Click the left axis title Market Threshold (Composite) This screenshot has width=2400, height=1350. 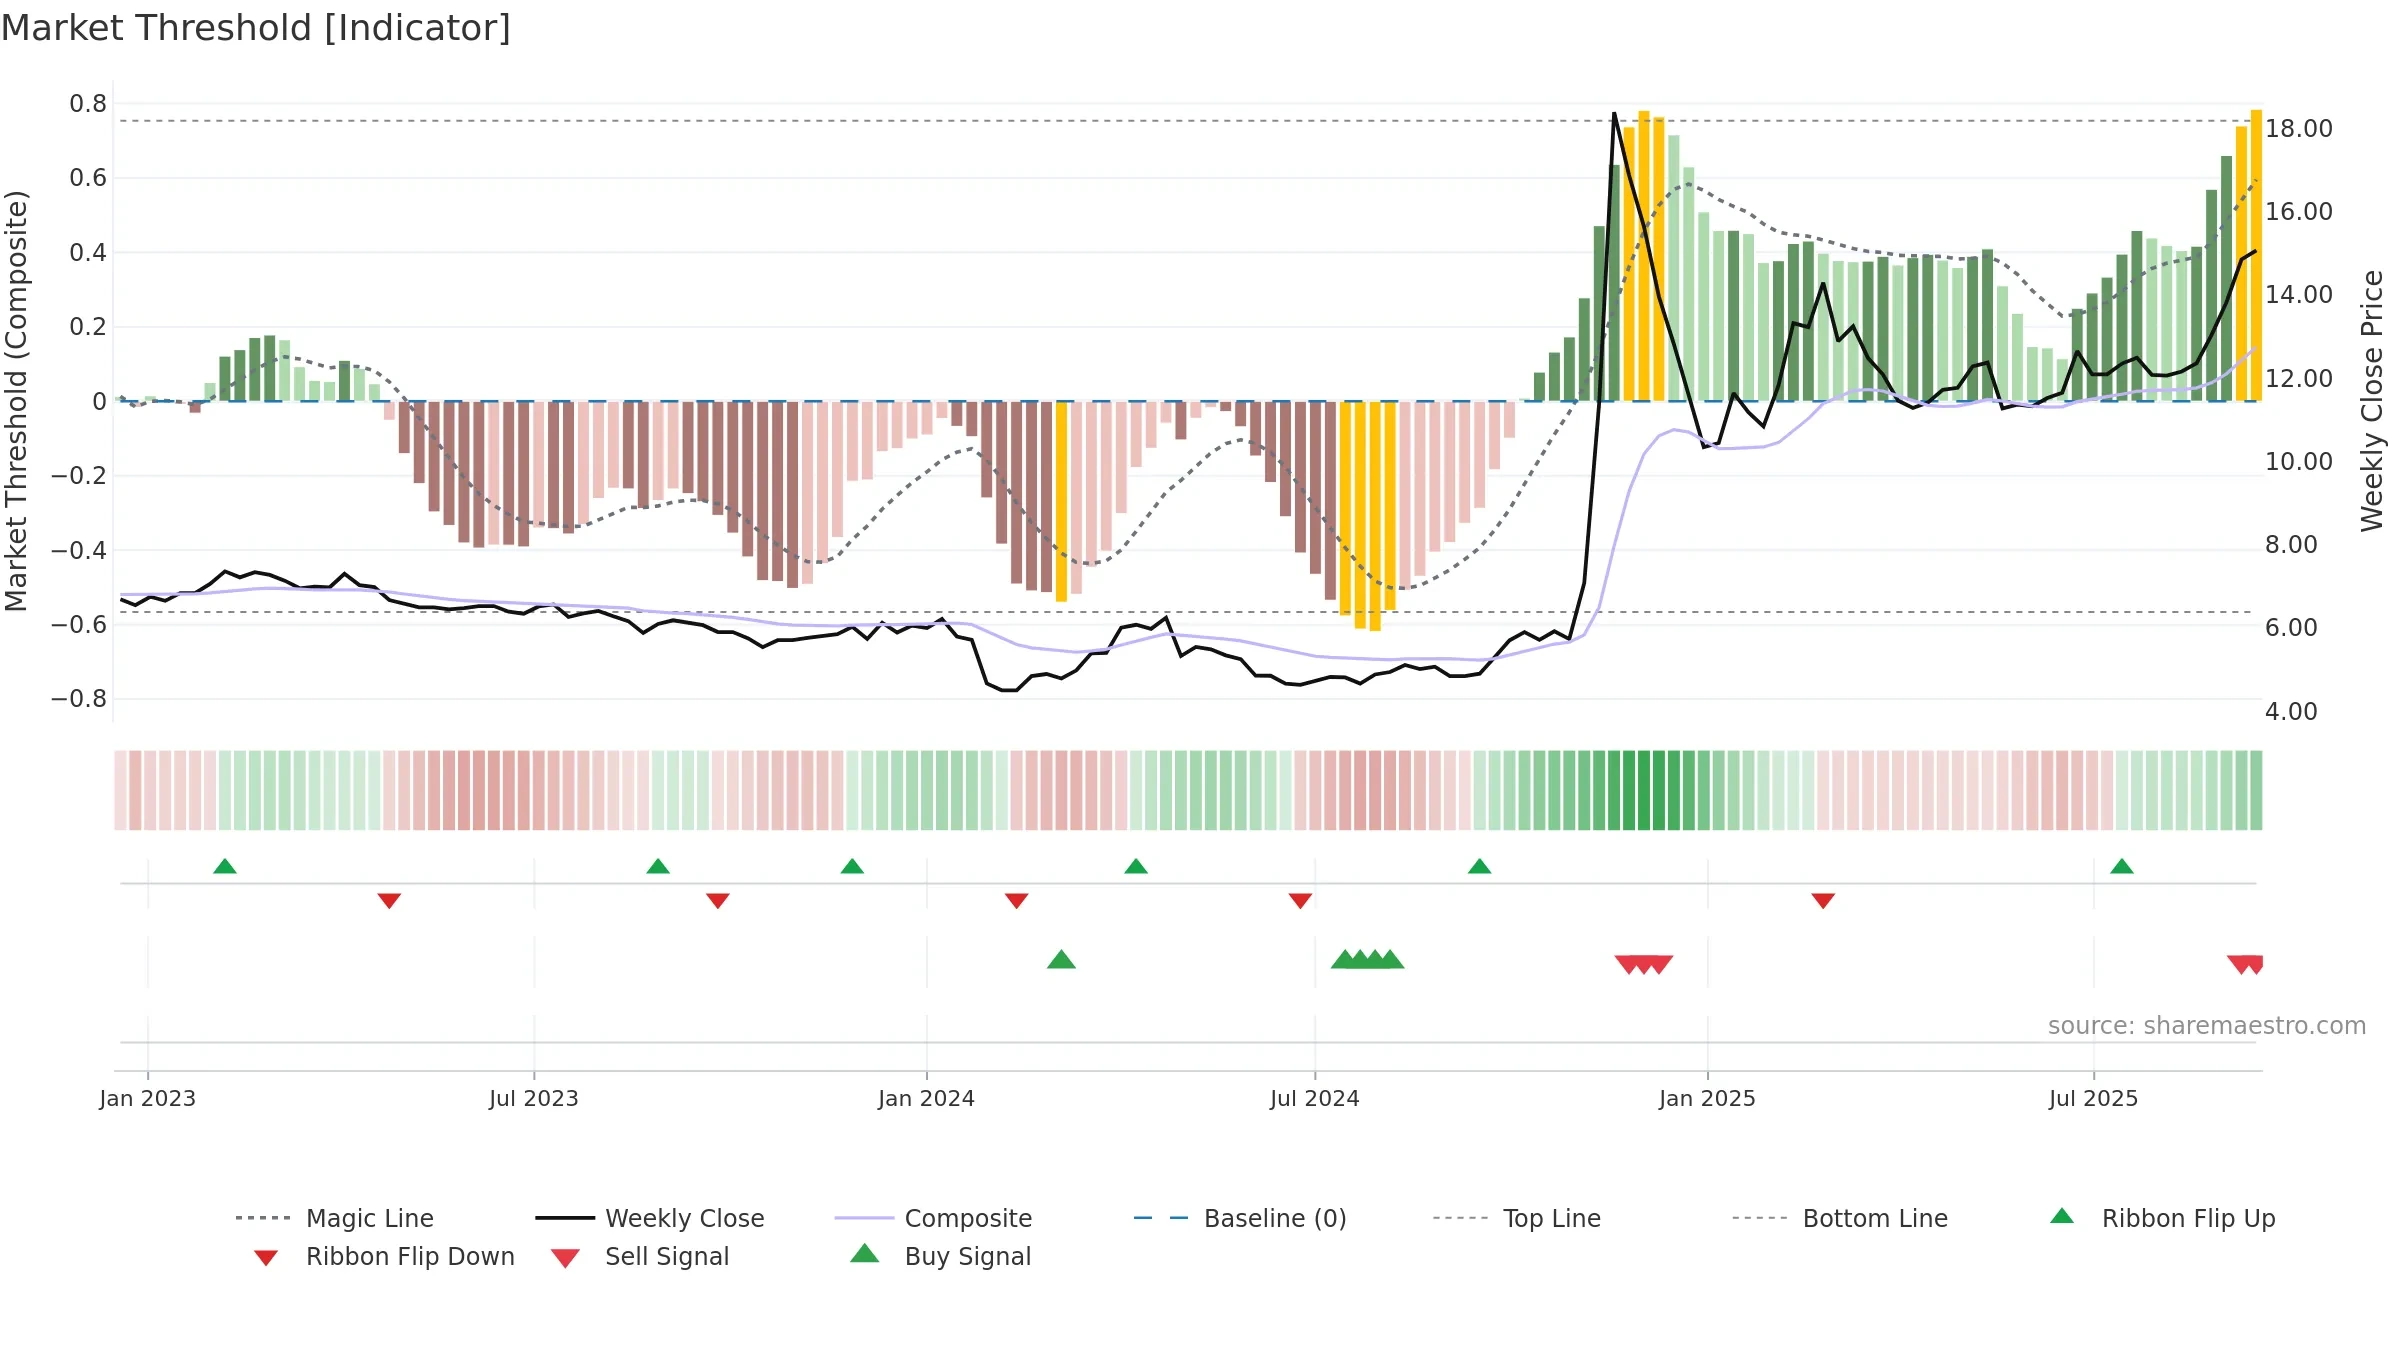tap(16, 400)
